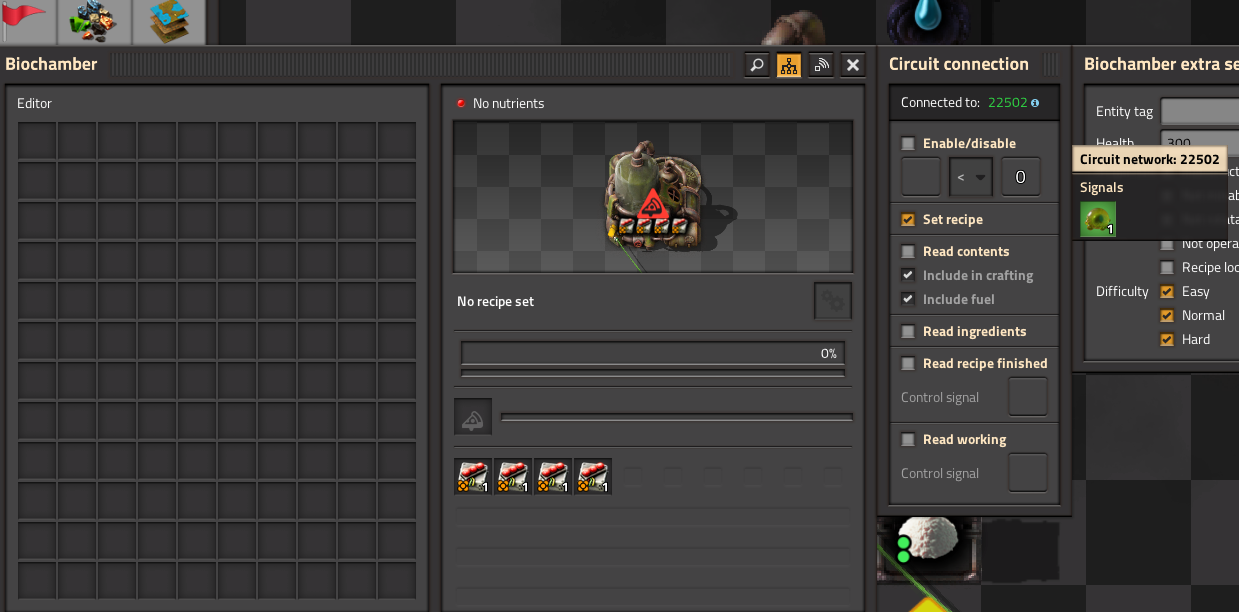Click the Entity tag input field
The height and width of the screenshot is (612, 1239).
(x=1200, y=111)
